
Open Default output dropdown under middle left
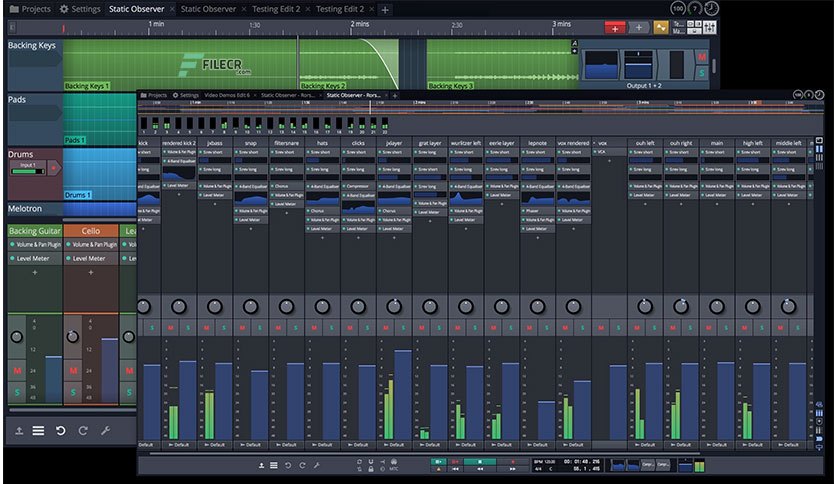click(x=788, y=445)
